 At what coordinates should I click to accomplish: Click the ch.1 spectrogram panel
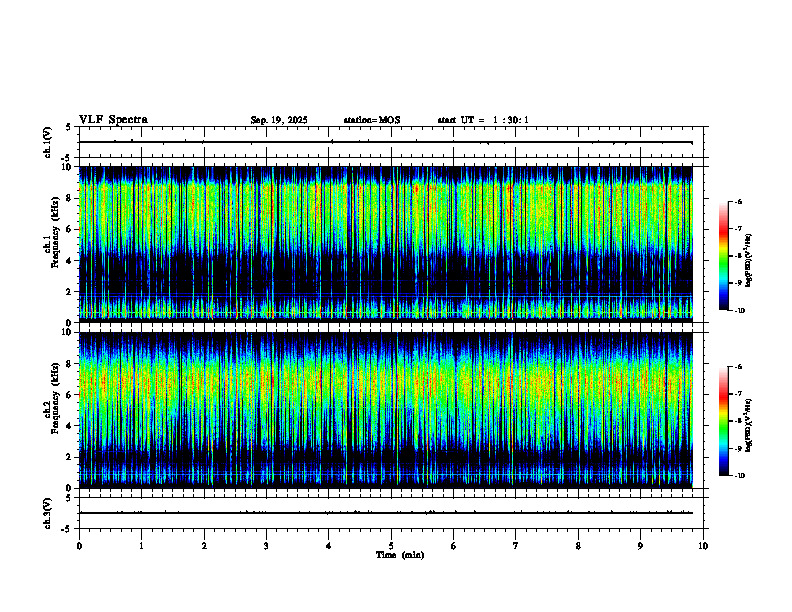tap(386, 244)
